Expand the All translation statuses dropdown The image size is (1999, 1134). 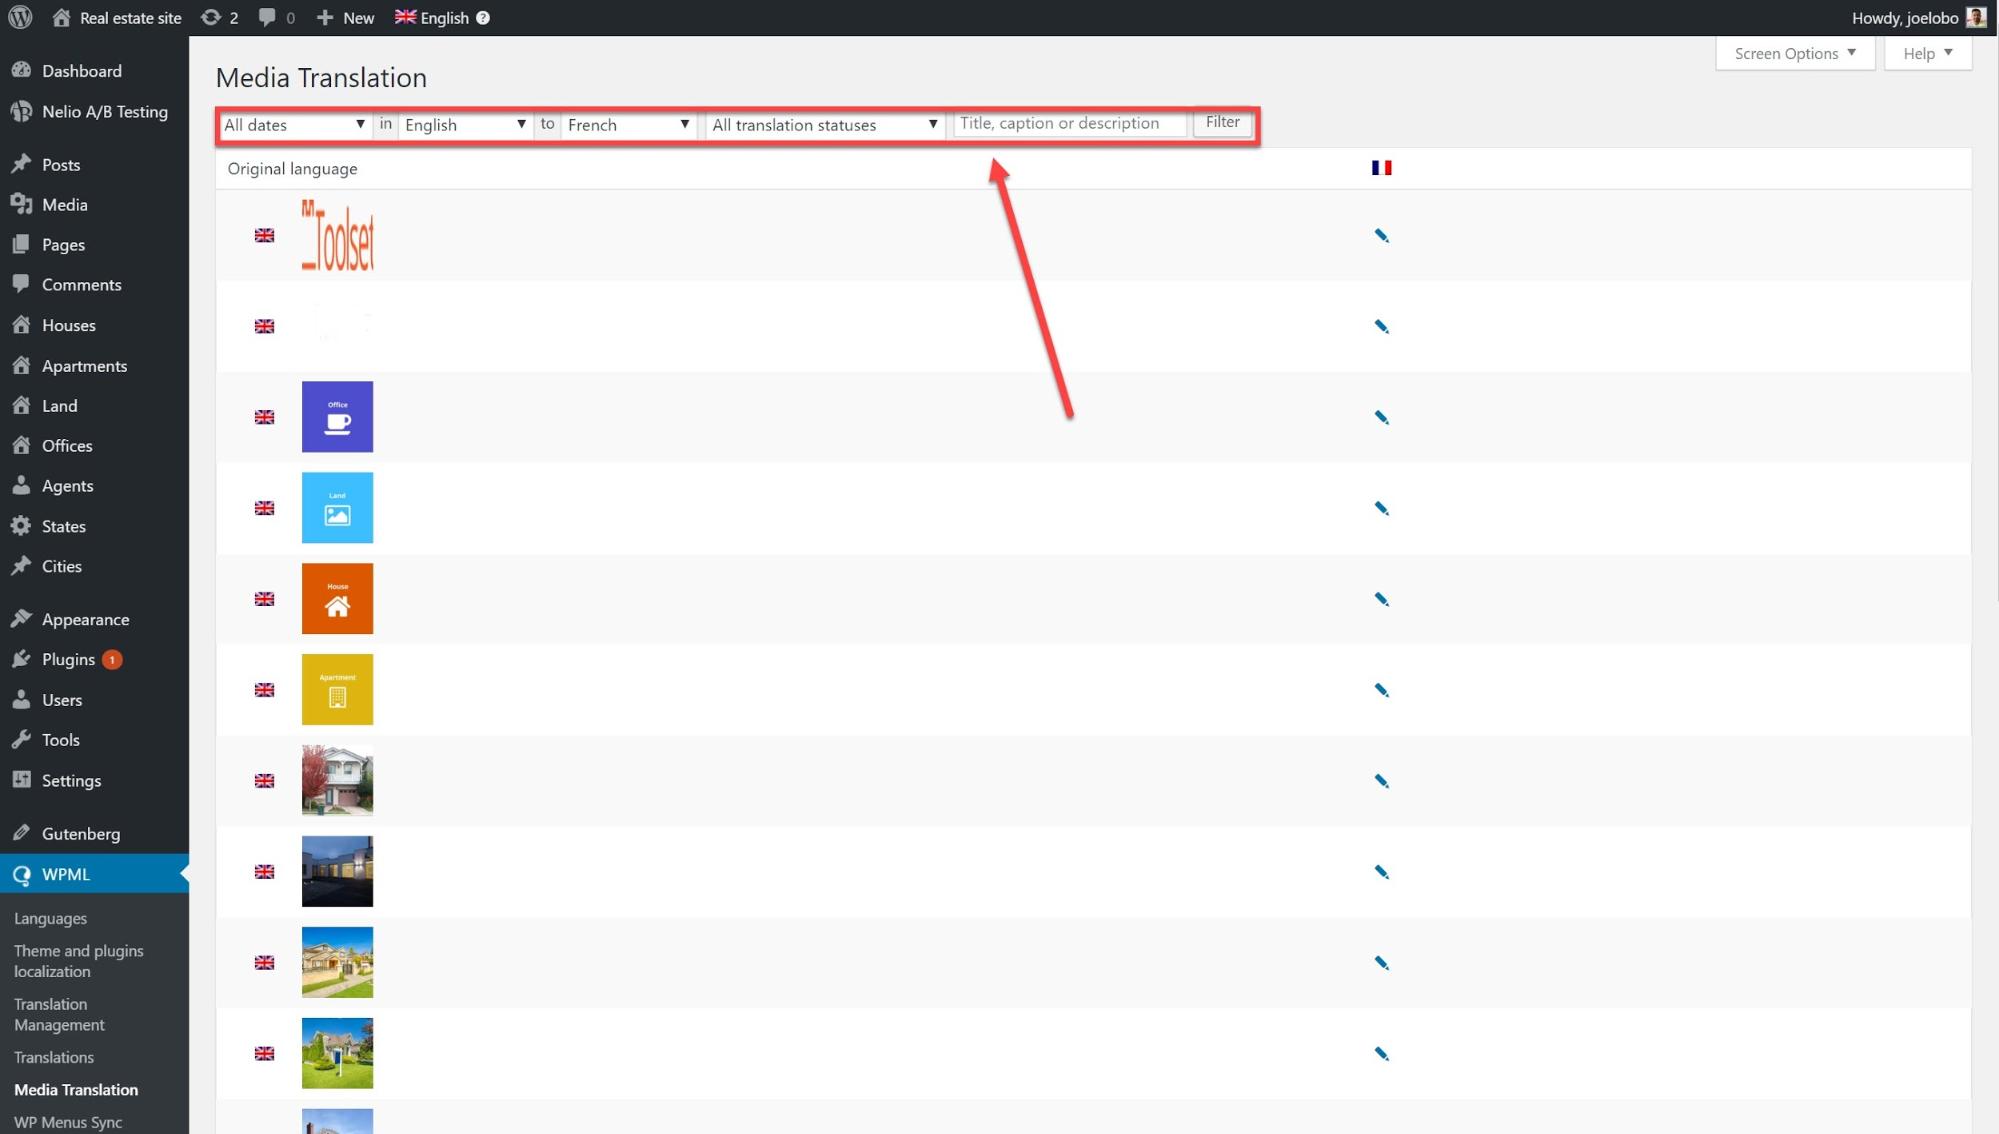click(x=824, y=125)
